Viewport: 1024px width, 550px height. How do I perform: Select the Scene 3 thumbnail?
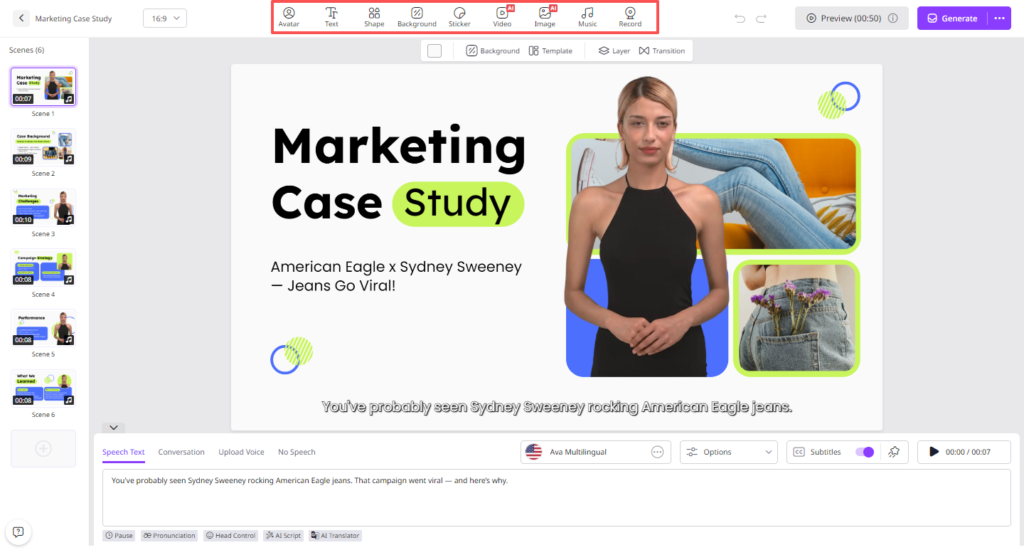click(43, 207)
